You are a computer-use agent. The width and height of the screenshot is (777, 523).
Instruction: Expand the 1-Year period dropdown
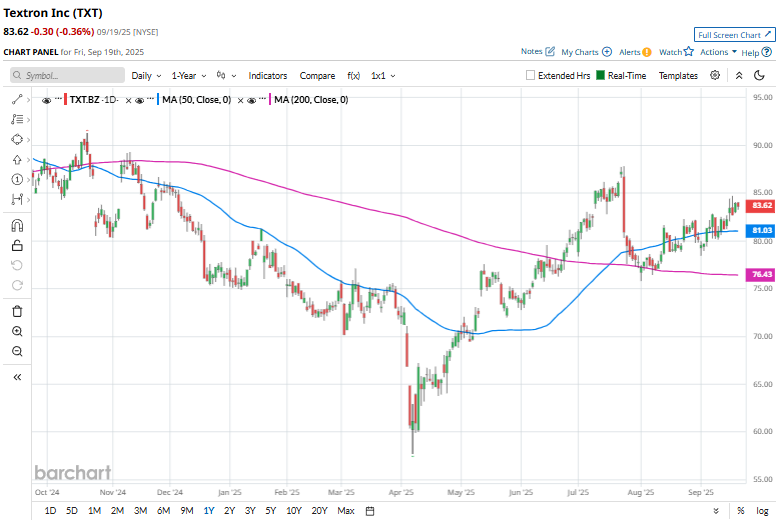(189, 75)
